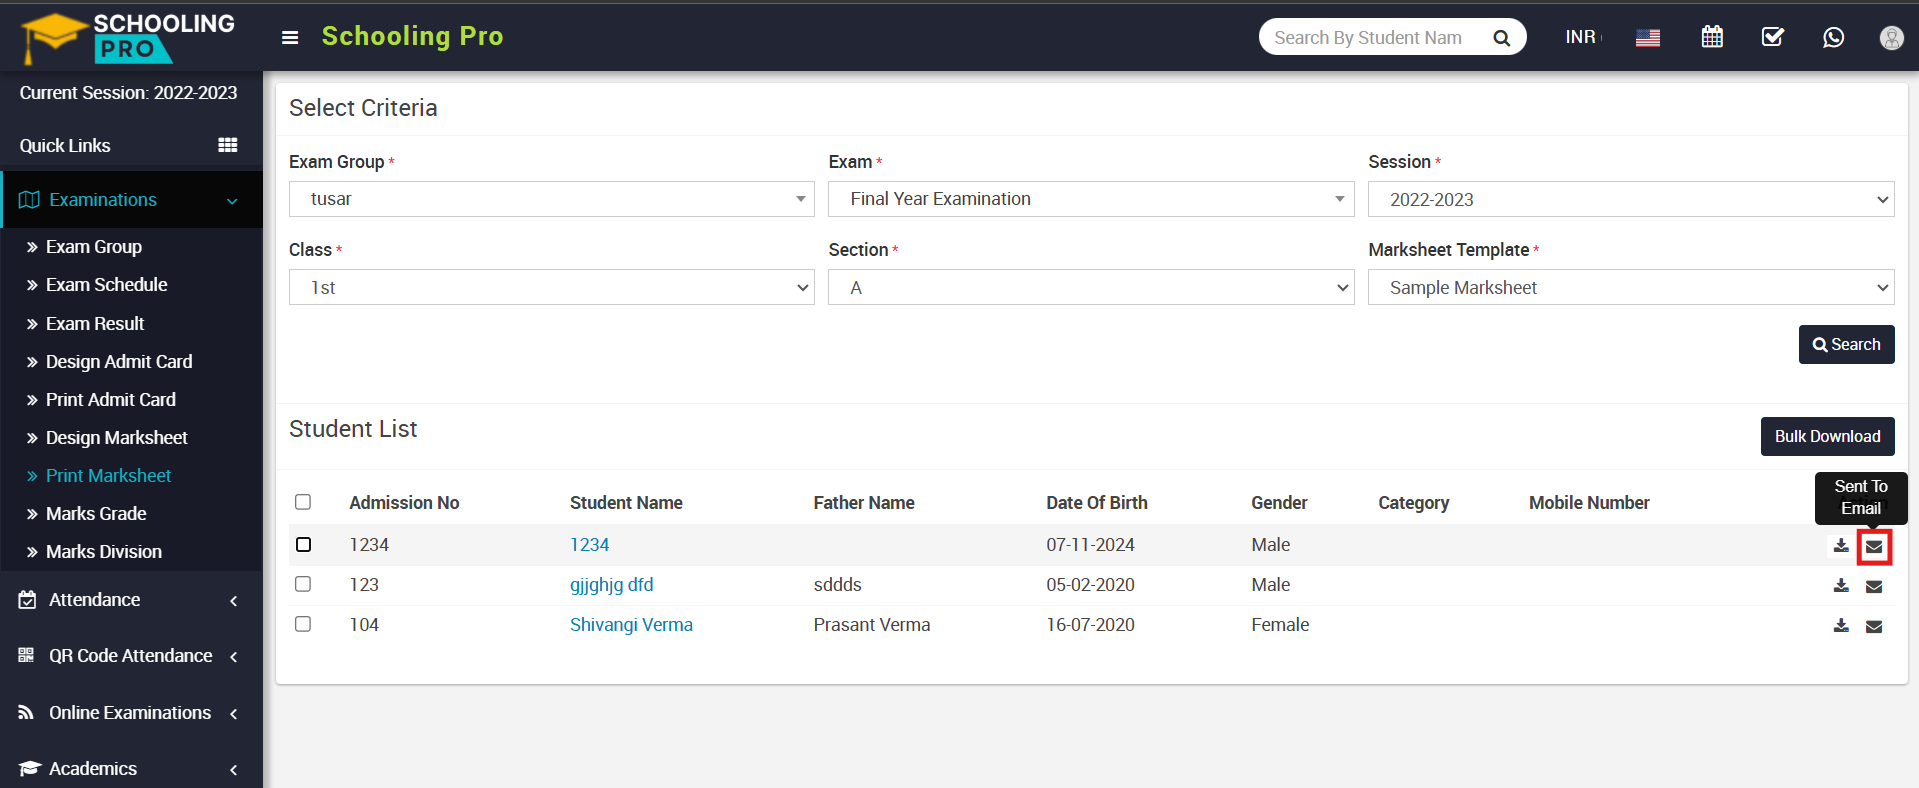The image size is (1919, 788).
Task: Click the Student Name column header
Action: click(626, 503)
